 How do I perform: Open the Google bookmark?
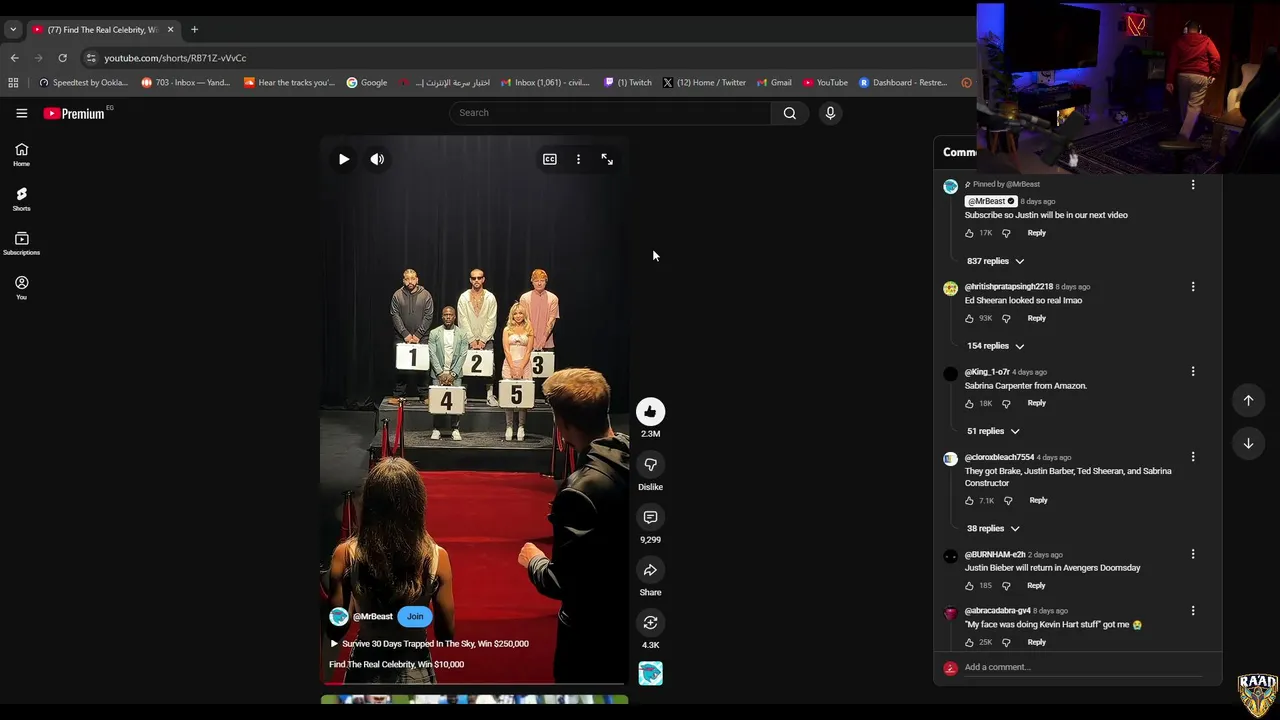click(x=366, y=83)
